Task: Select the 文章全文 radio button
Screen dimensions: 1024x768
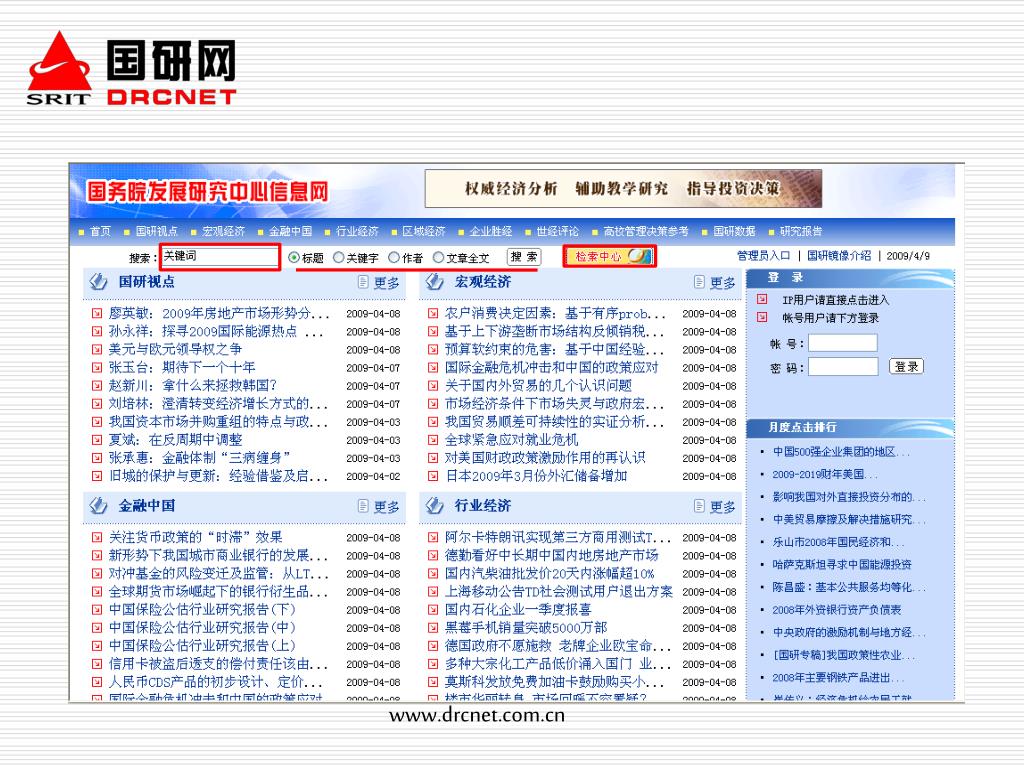Action: pyautogui.click(x=438, y=257)
